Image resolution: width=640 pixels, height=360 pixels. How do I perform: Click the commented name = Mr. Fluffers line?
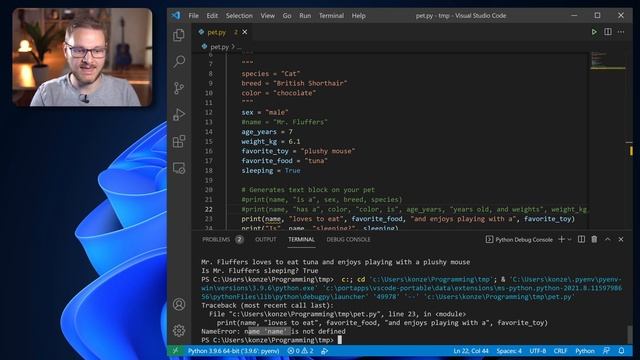284,122
